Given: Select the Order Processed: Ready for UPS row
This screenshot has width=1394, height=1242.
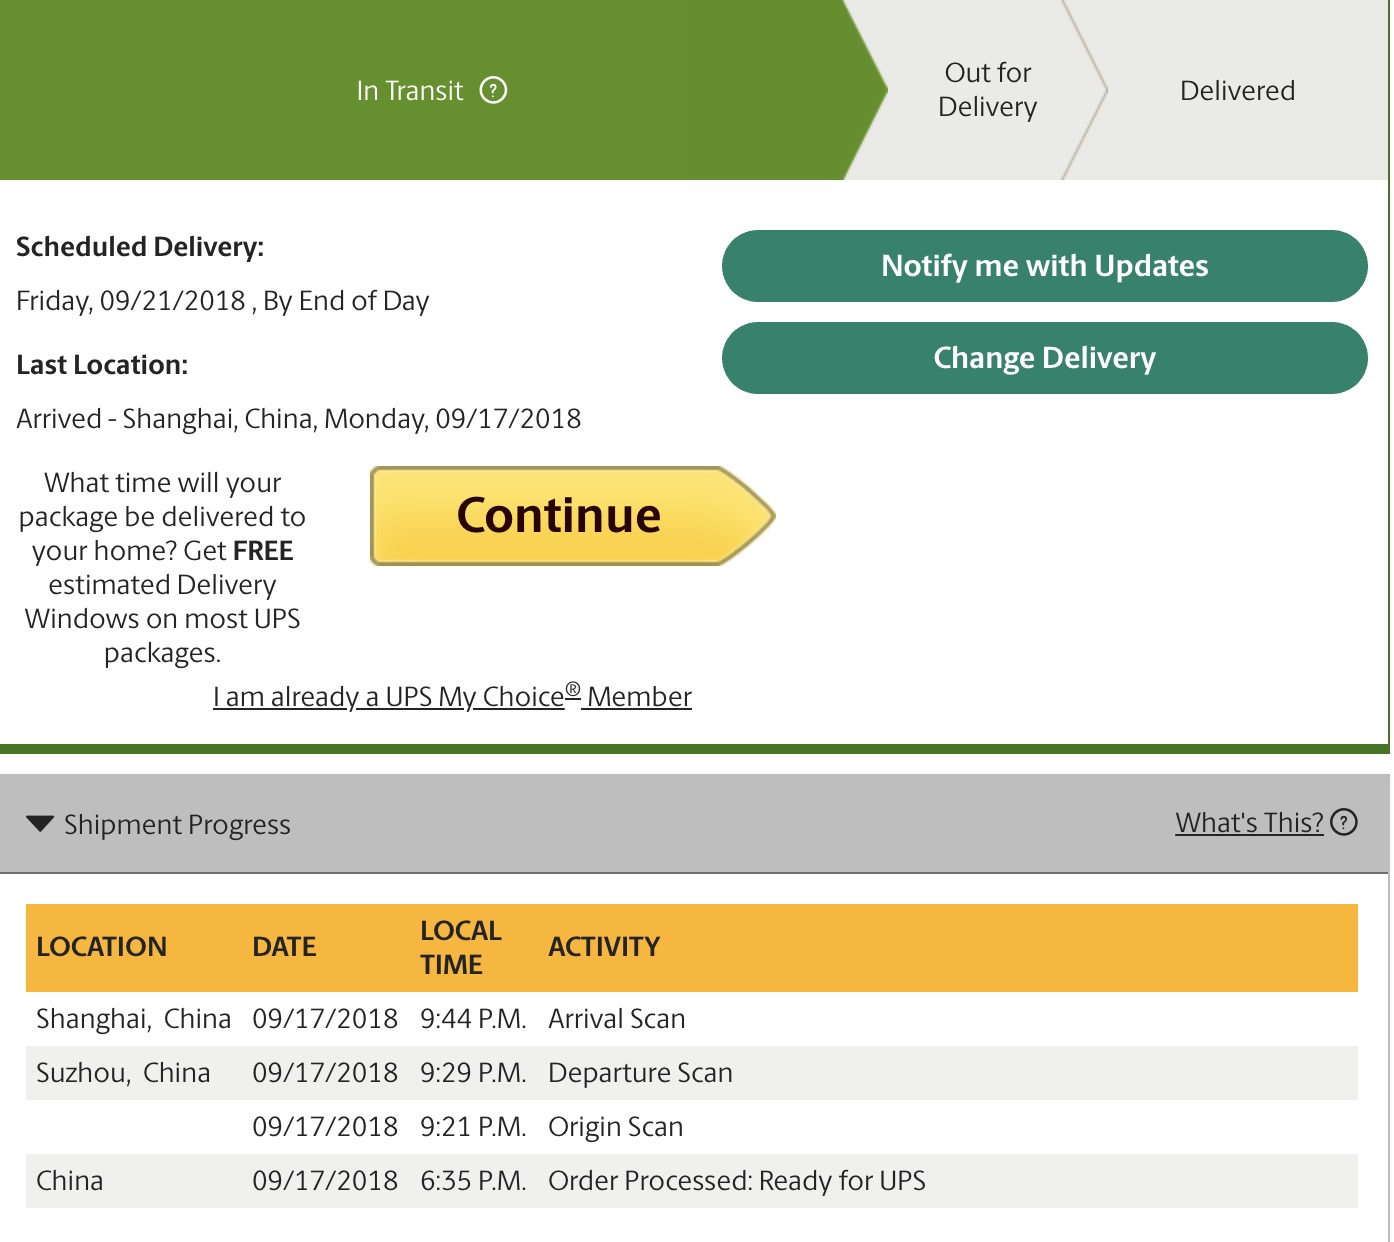Looking at the screenshot, I should click(692, 1181).
